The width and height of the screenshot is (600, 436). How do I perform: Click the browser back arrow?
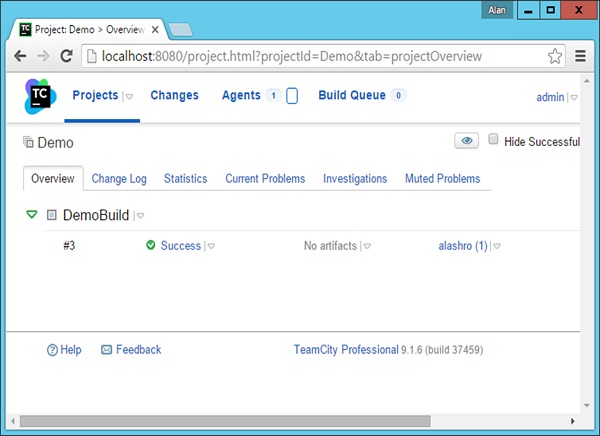(x=20, y=56)
